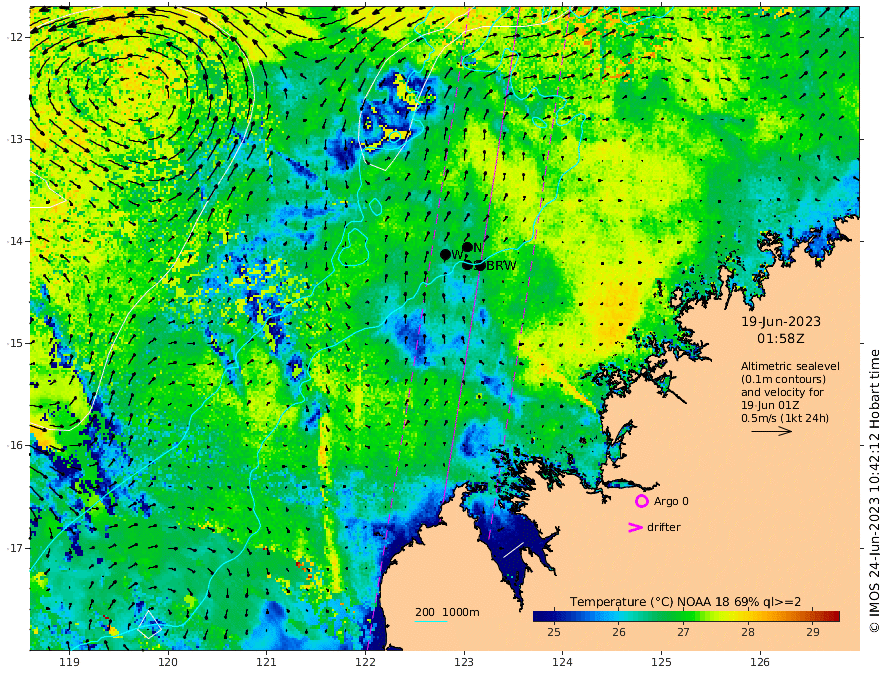This screenshot has width=880, height=680.
Task: Click longitude axis label 126
Action: tap(760, 662)
